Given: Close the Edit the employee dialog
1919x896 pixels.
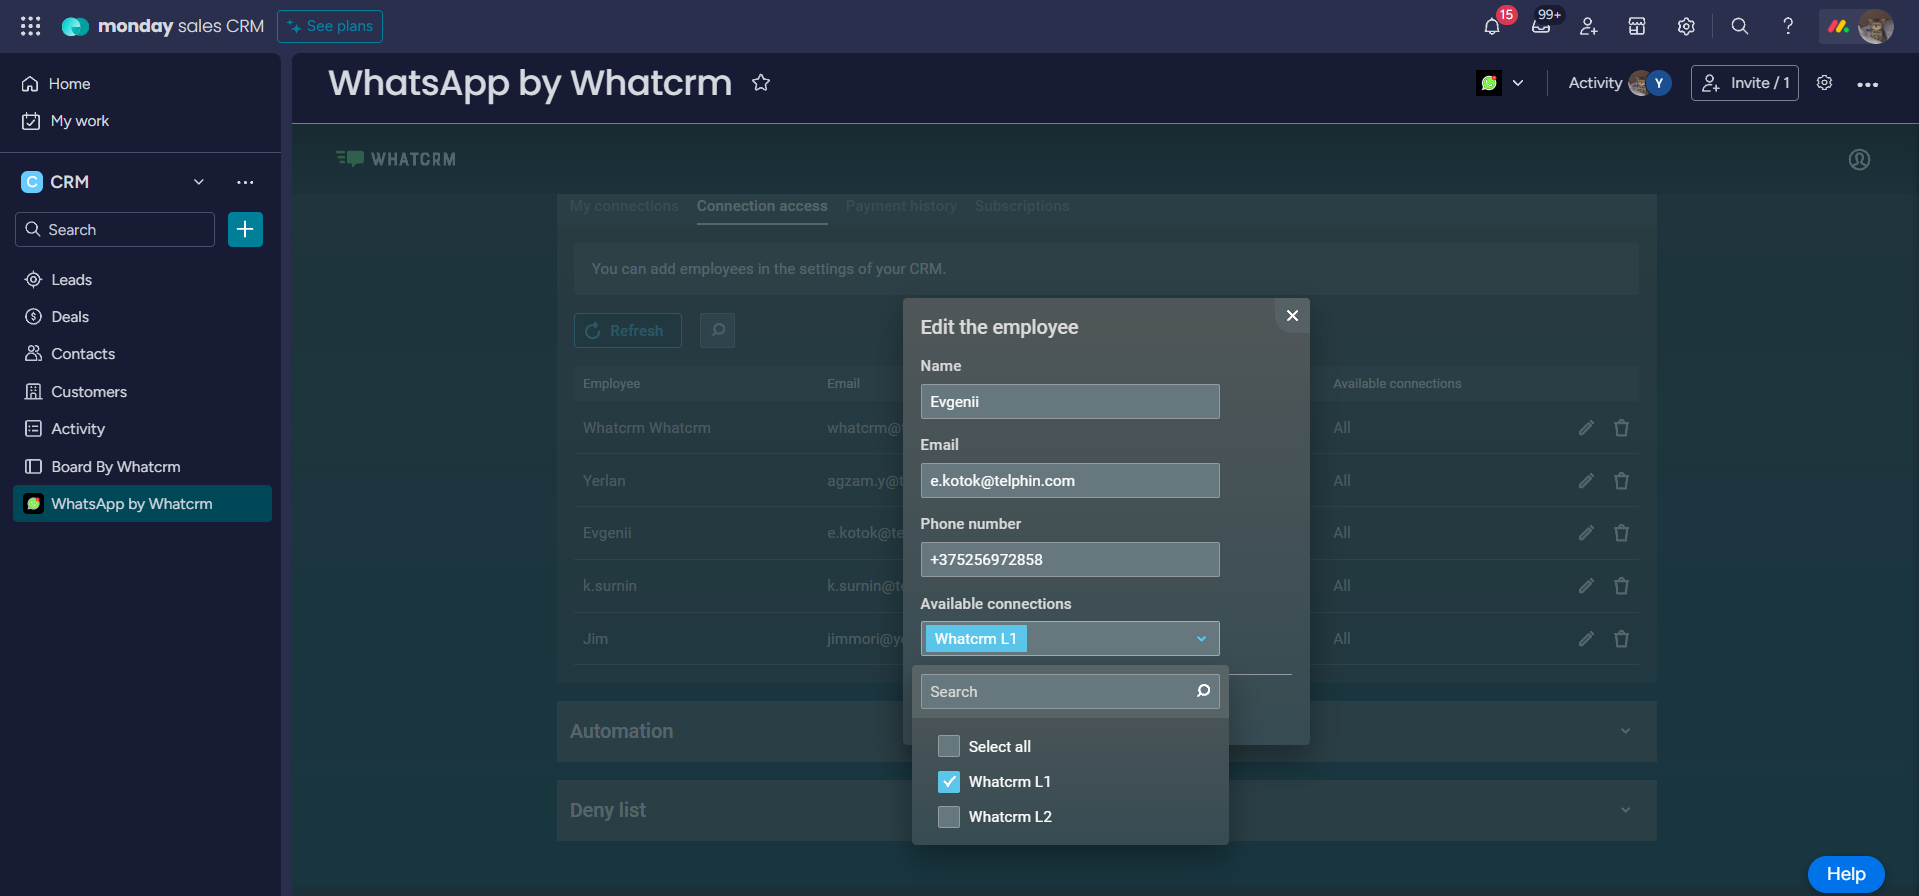Looking at the screenshot, I should tap(1292, 316).
